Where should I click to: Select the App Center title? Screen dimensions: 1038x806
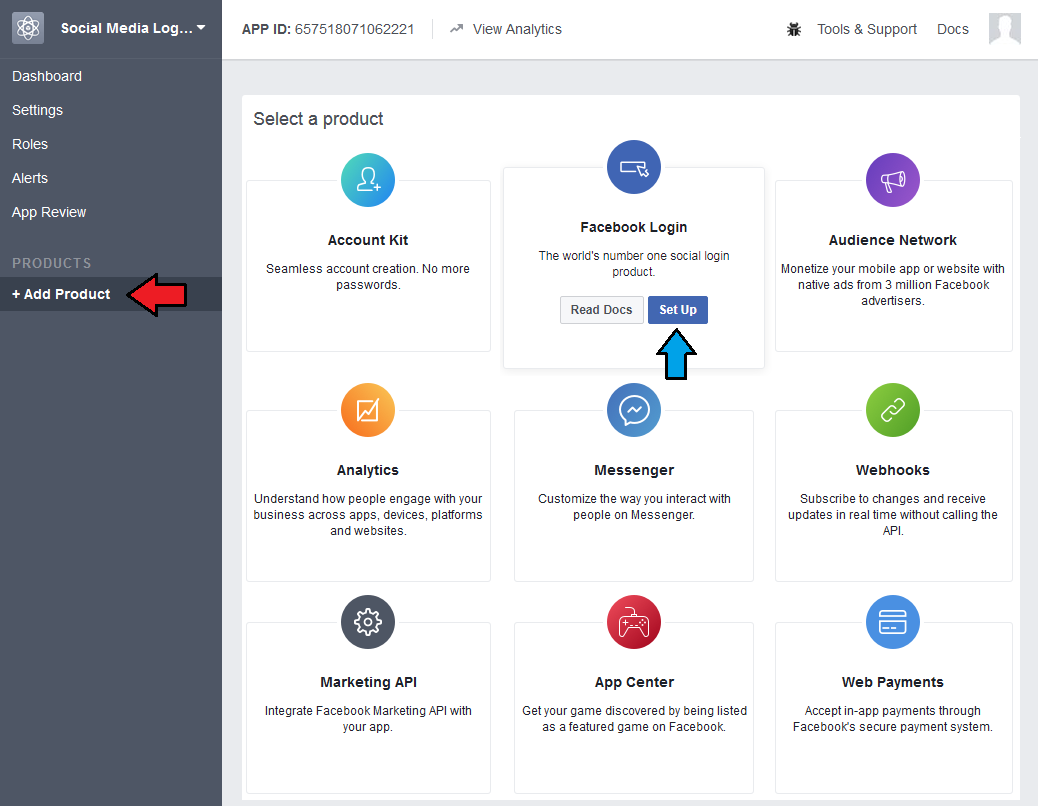[x=634, y=682]
